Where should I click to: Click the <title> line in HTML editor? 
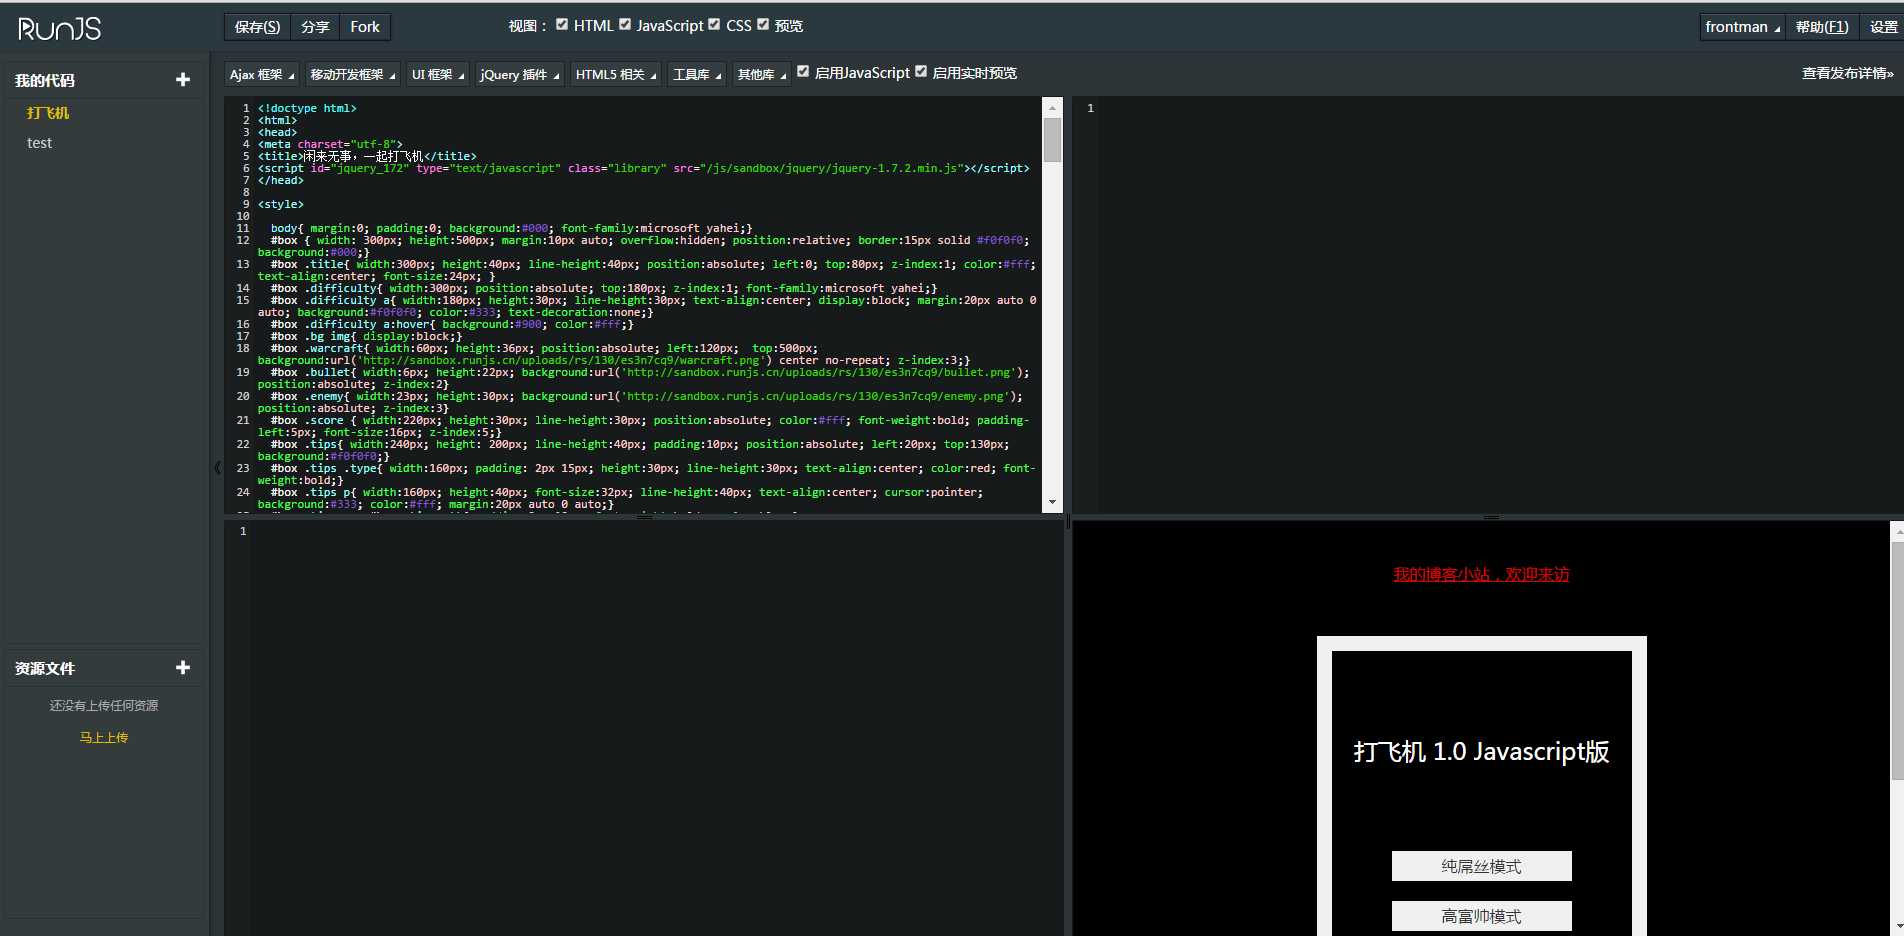[367, 156]
